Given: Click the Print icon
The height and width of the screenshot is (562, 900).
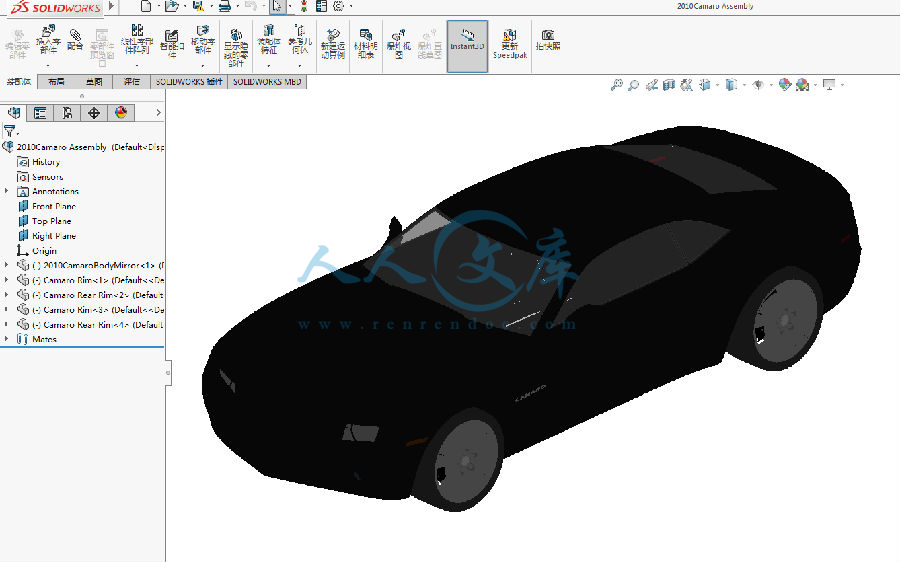Looking at the screenshot, I should point(225,6).
